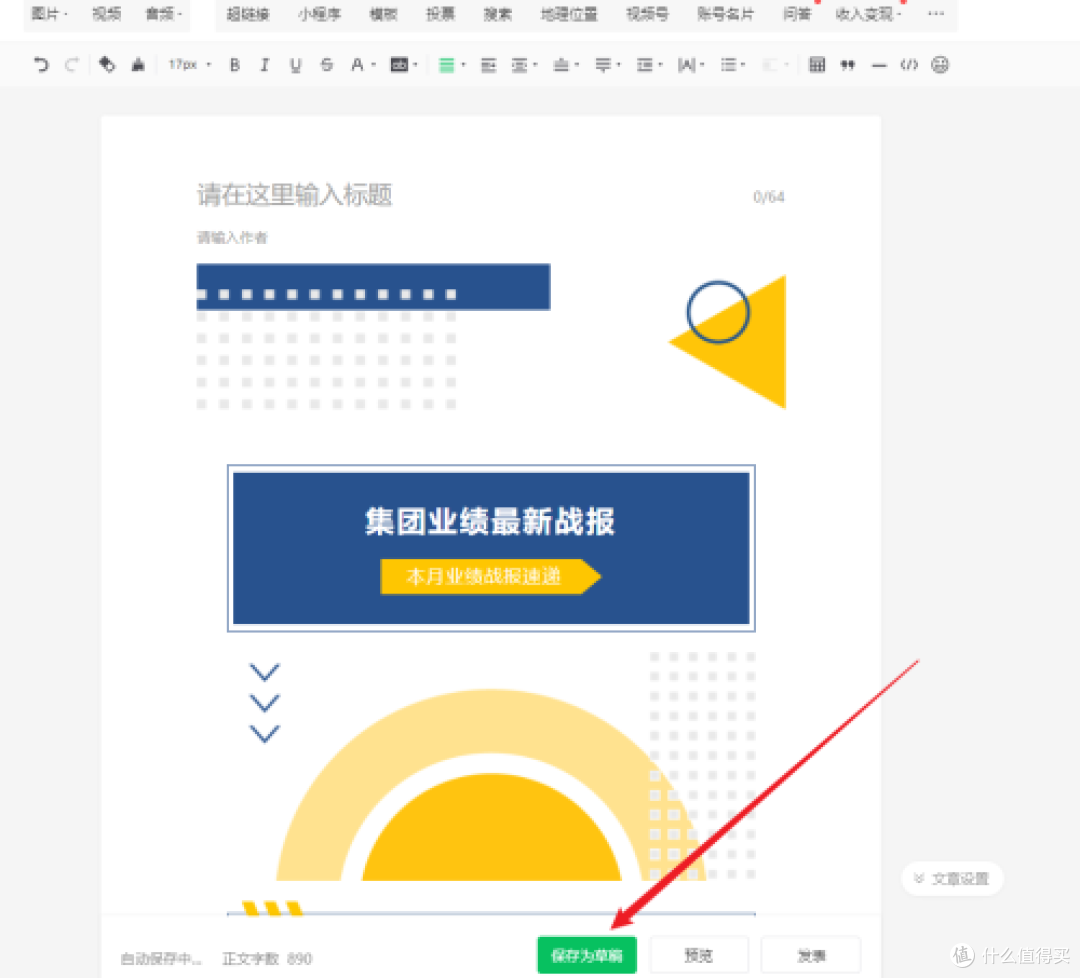
Task: Open the 问答 option
Action: 797,14
